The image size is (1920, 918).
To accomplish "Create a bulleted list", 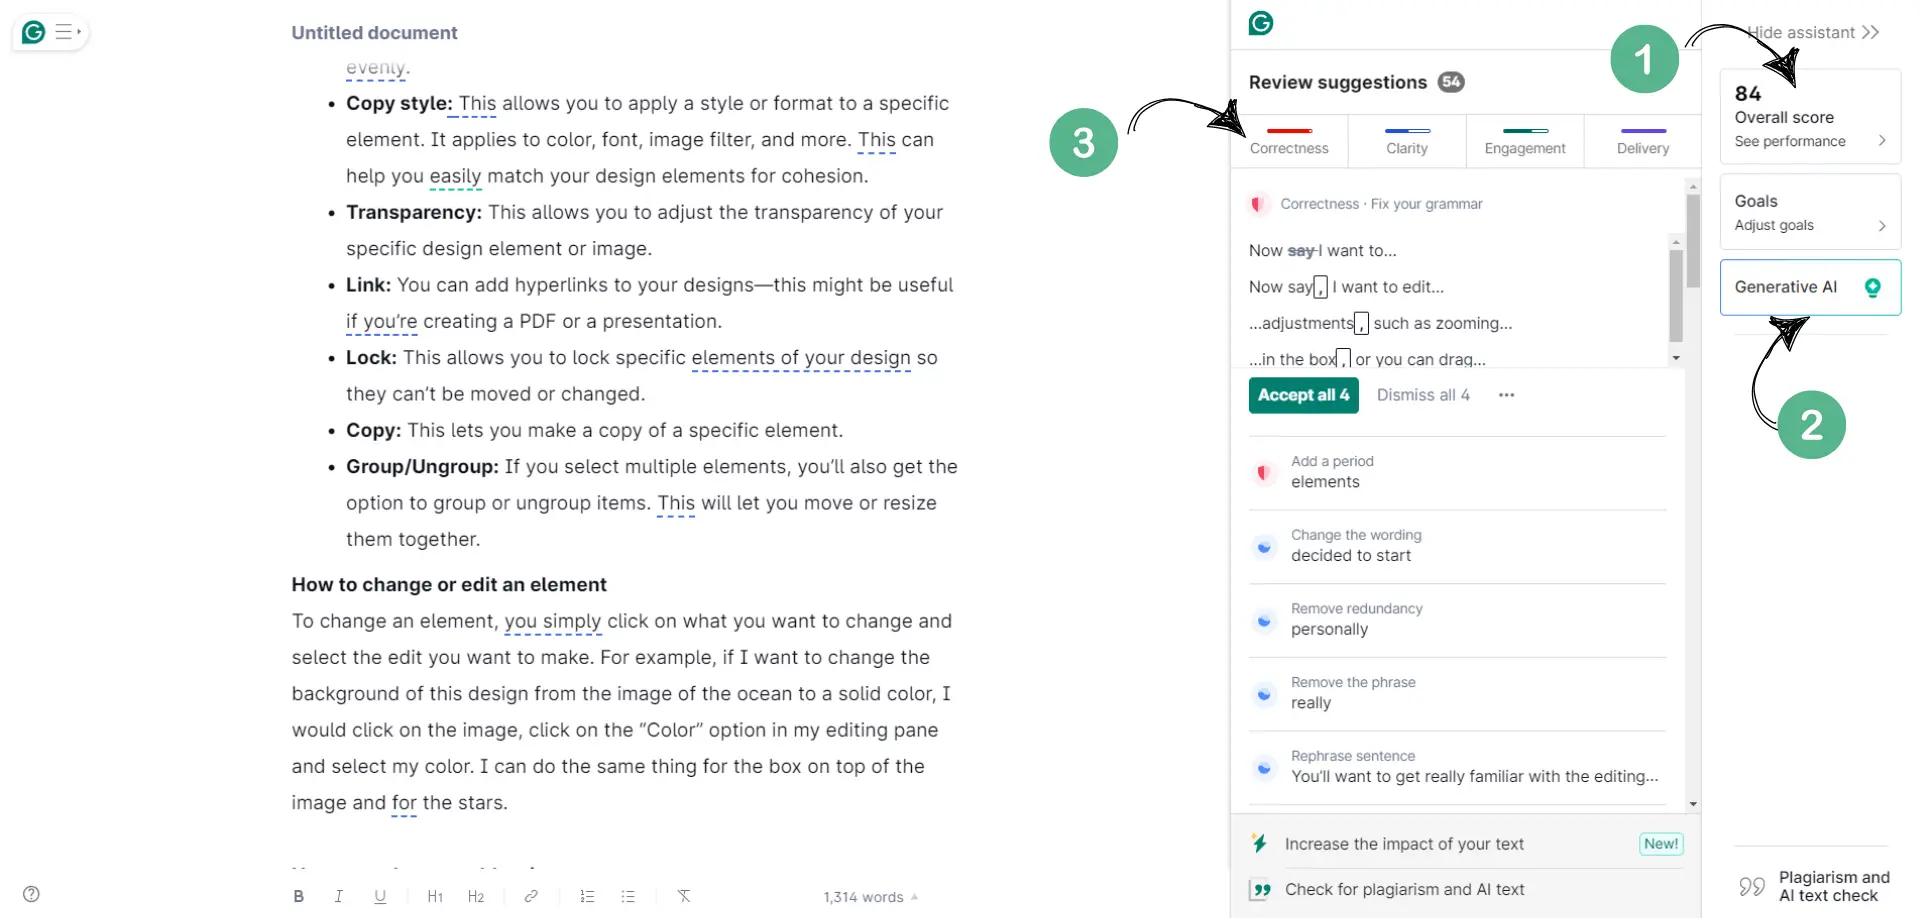I will (x=628, y=896).
